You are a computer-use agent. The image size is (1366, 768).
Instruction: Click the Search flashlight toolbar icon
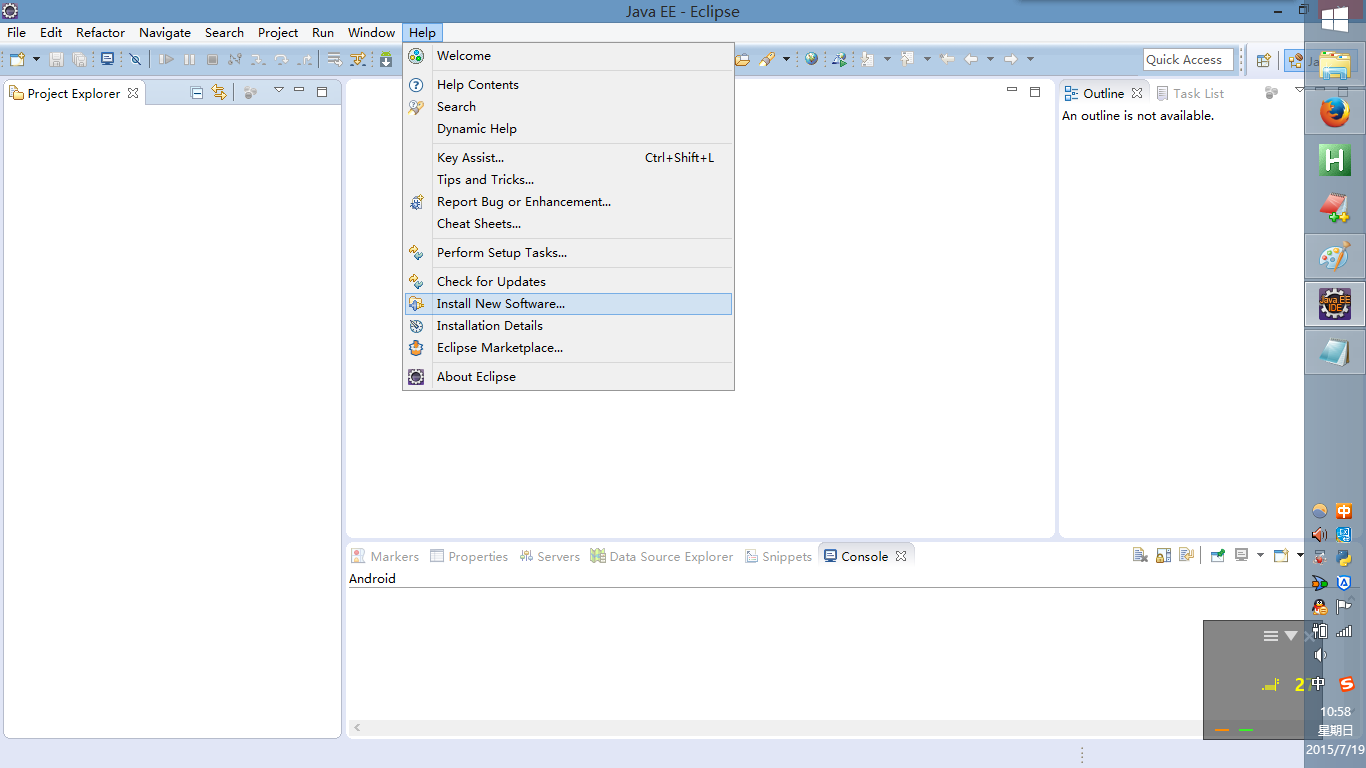[767, 59]
